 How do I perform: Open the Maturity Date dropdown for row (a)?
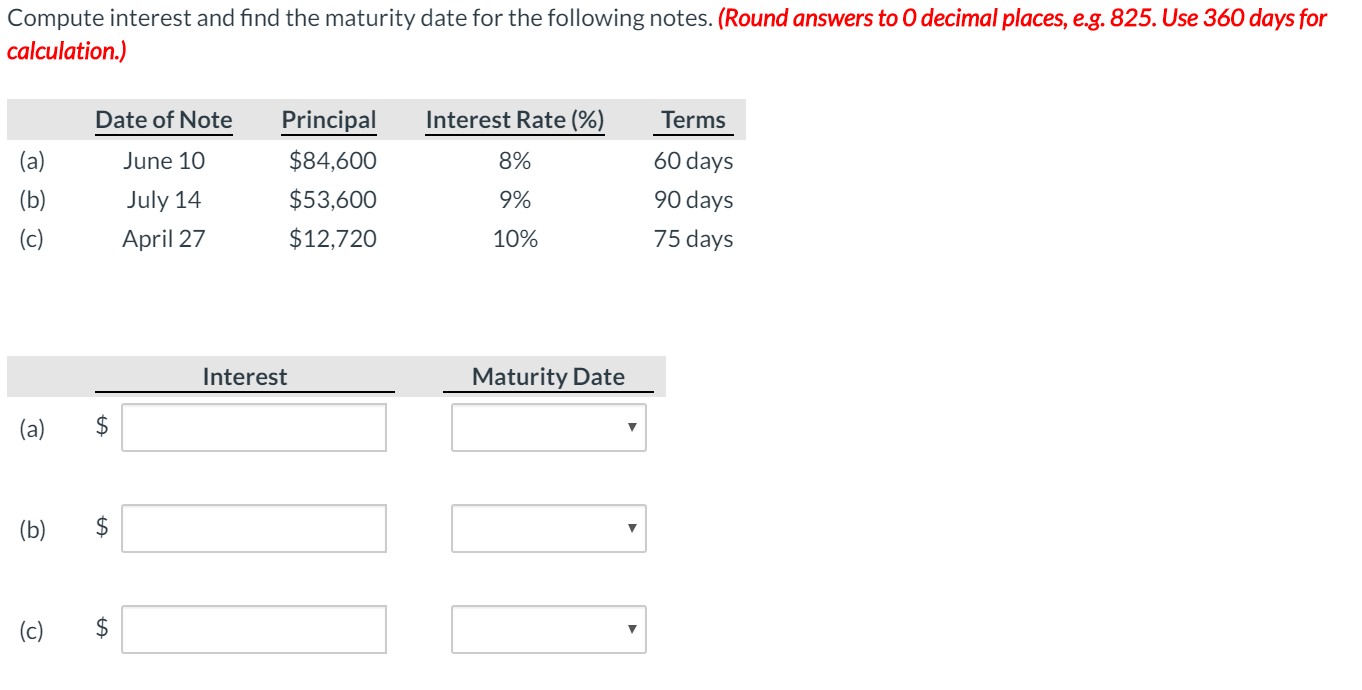pyautogui.click(x=548, y=428)
